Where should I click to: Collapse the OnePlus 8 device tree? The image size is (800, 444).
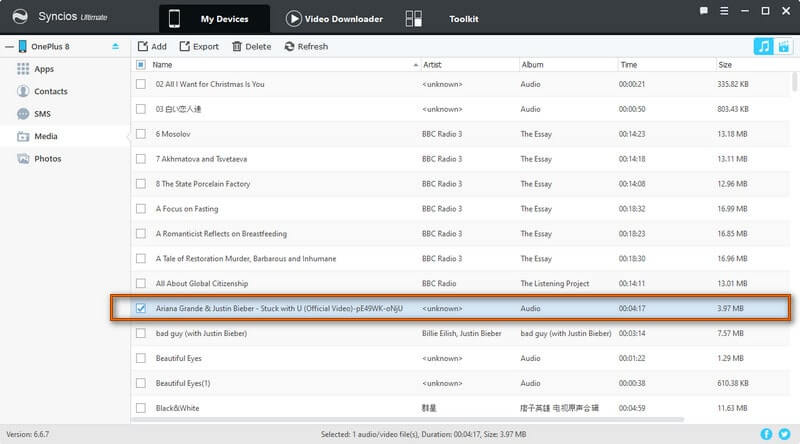pyautogui.click(x=9, y=46)
